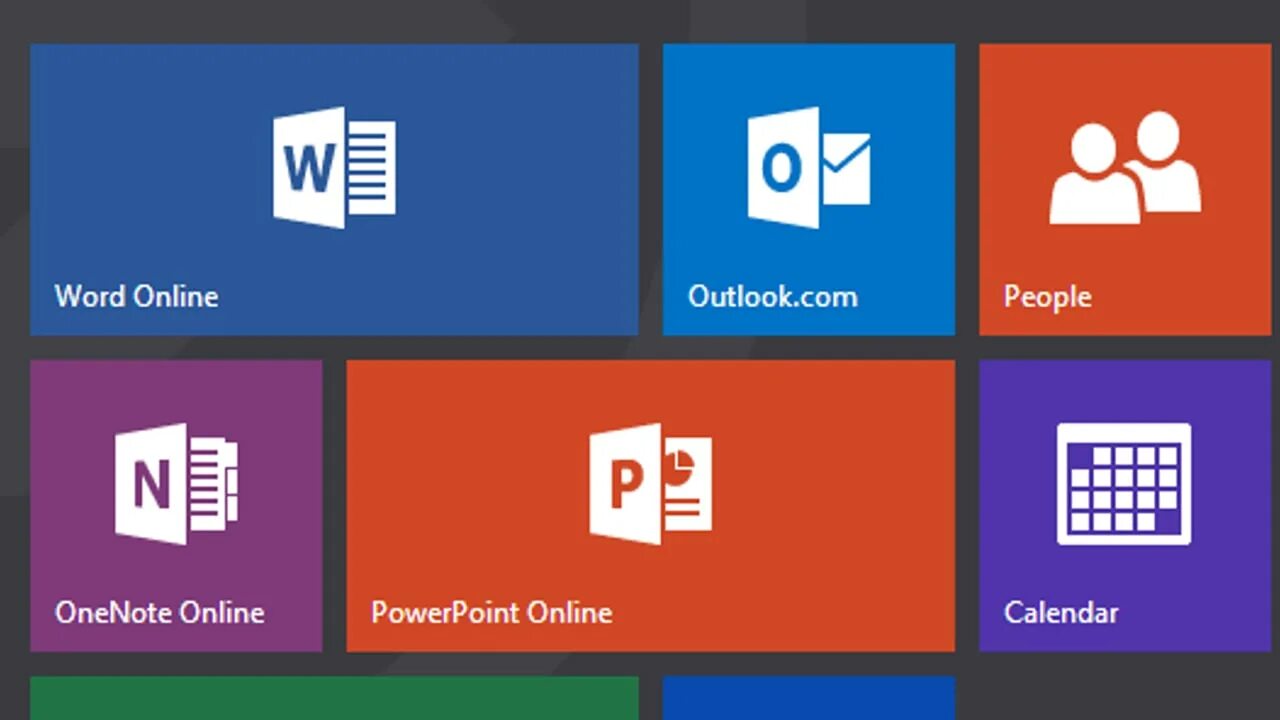Click the "Calendar" tile label
The width and height of the screenshot is (1280, 720).
tap(1061, 613)
